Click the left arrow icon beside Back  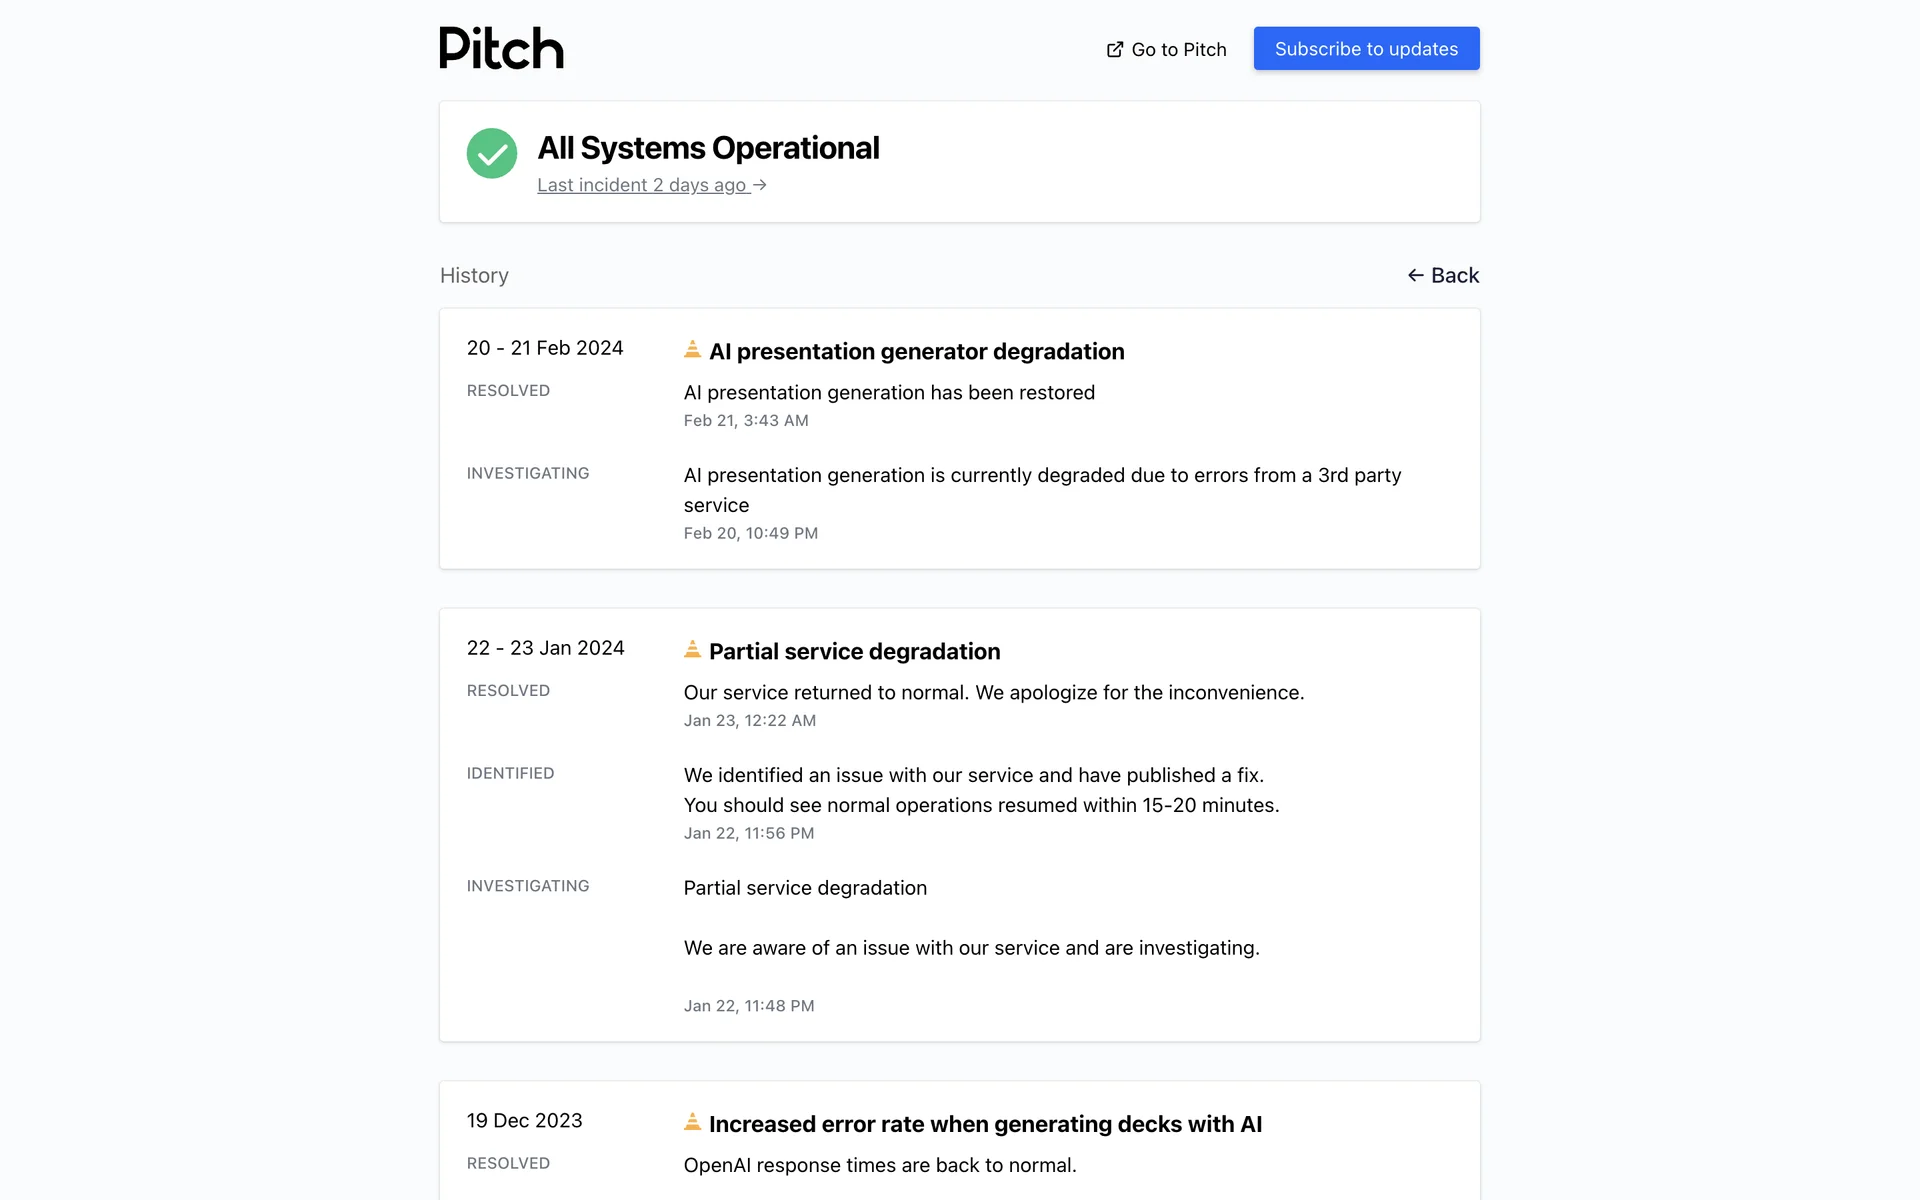[1416, 275]
